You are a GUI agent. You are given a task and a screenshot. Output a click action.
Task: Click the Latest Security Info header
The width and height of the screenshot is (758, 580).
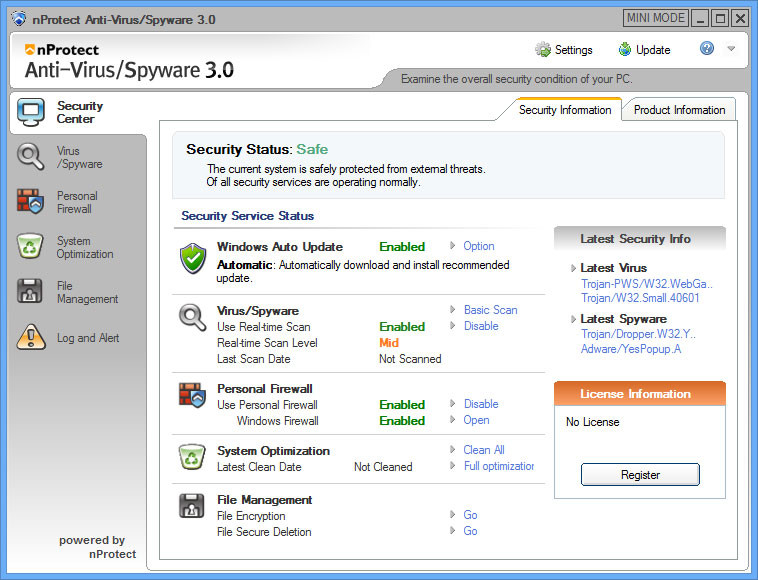640,239
